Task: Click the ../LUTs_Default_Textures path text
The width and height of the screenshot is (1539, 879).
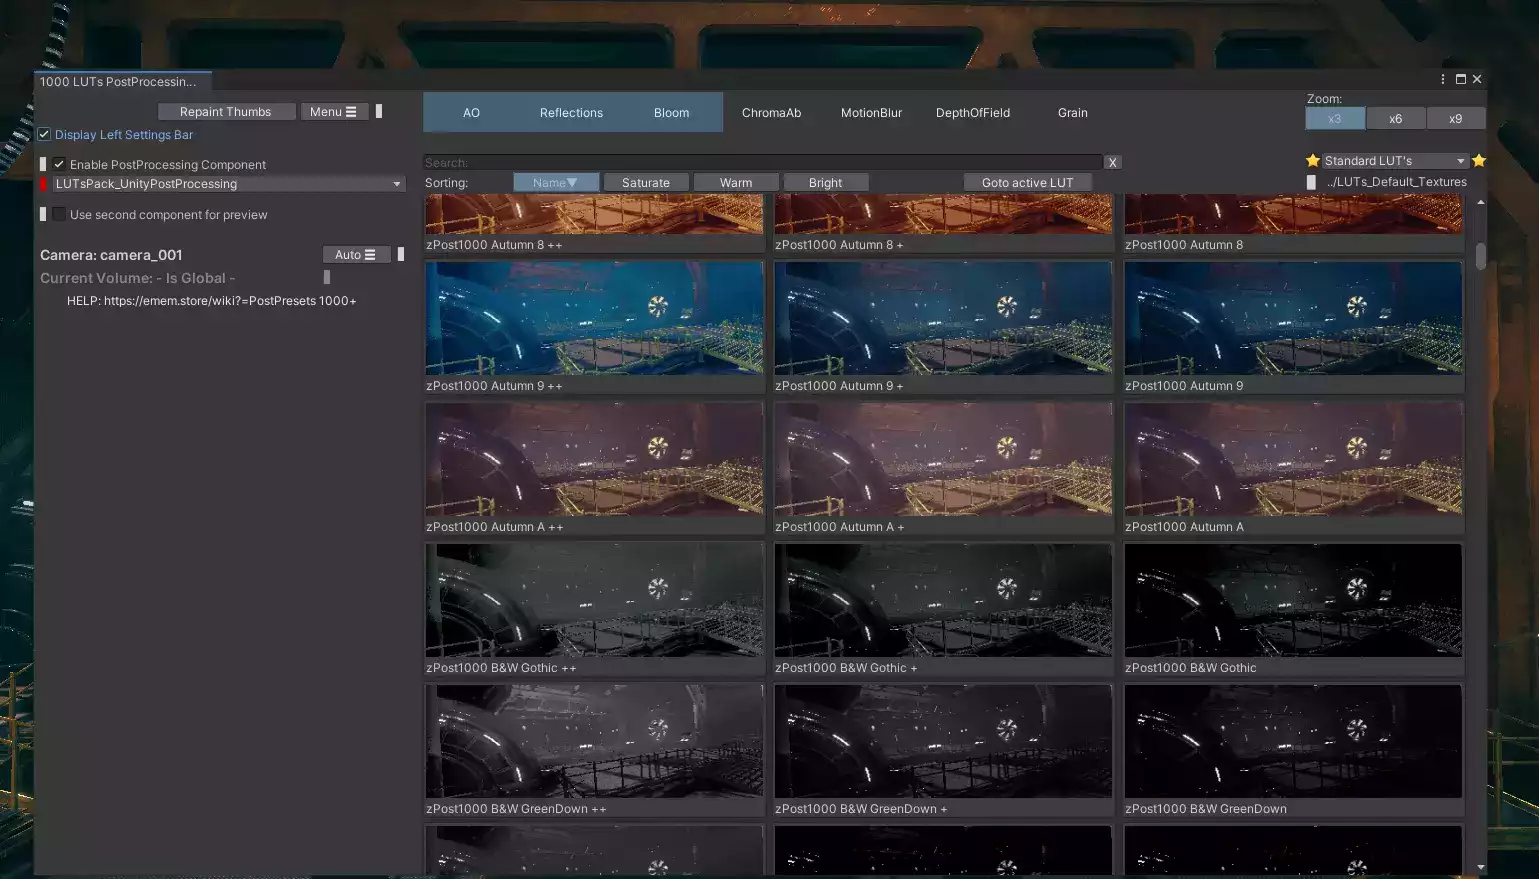Action: (1397, 182)
